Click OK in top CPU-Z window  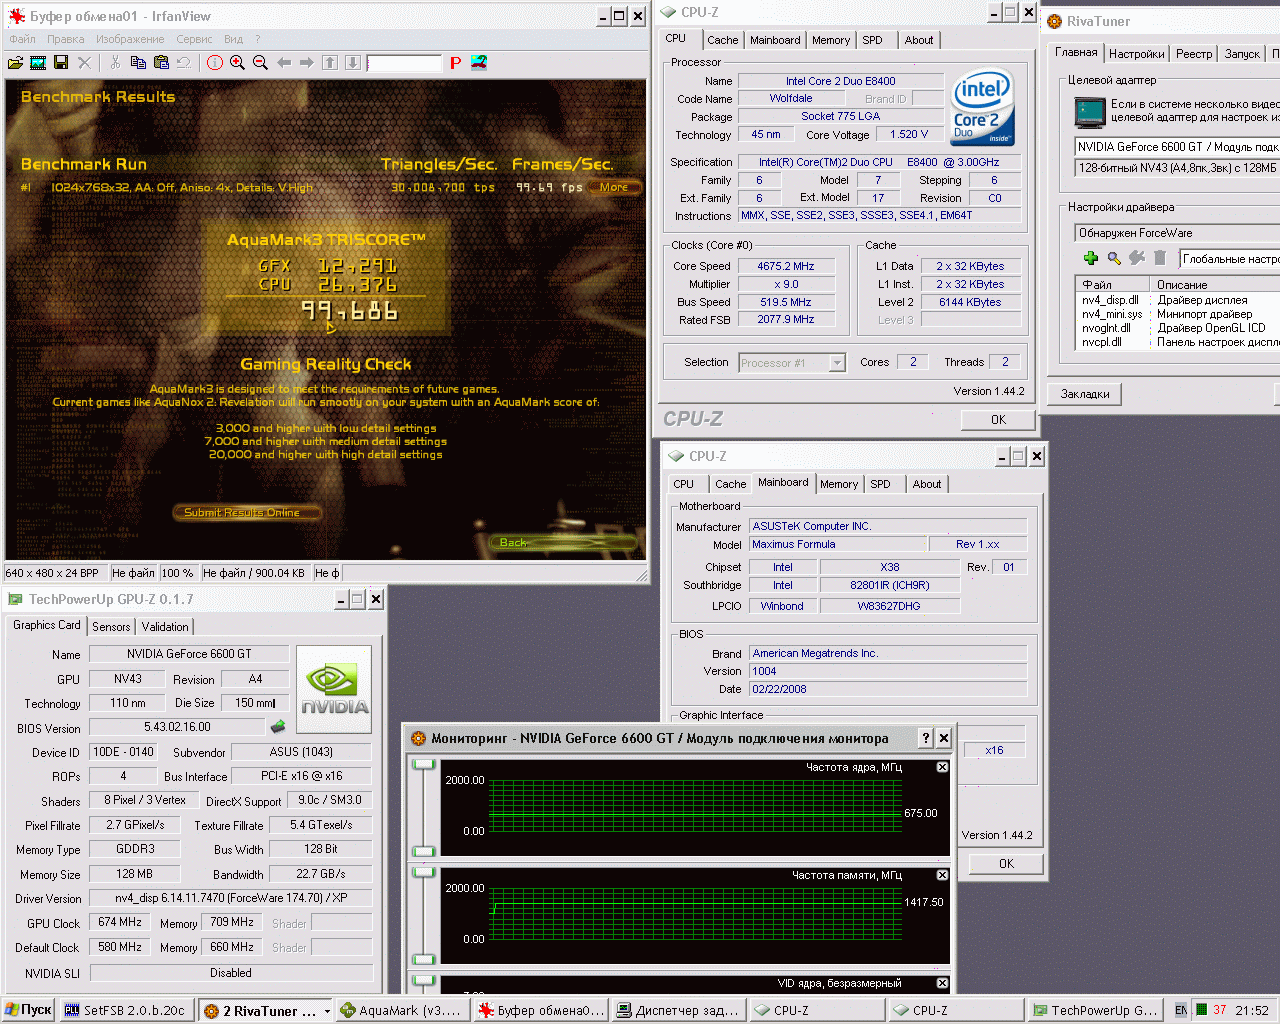click(998, 420)
